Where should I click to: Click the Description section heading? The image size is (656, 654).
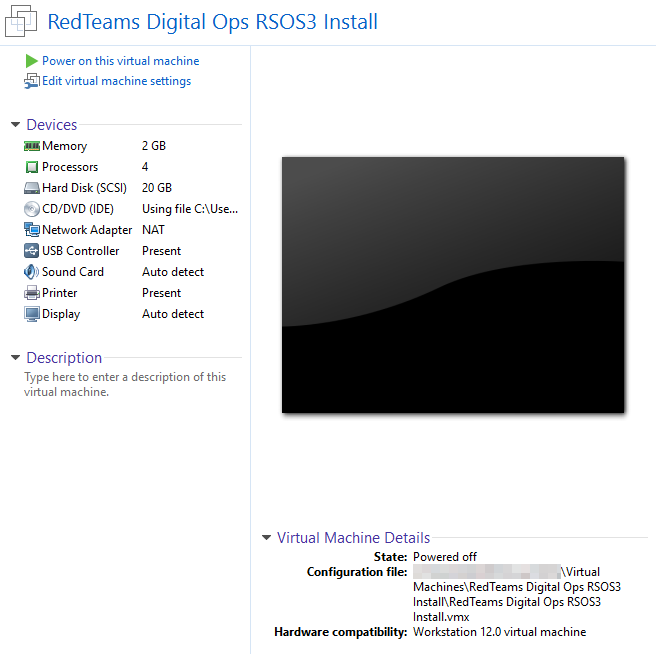pos(64,358)
